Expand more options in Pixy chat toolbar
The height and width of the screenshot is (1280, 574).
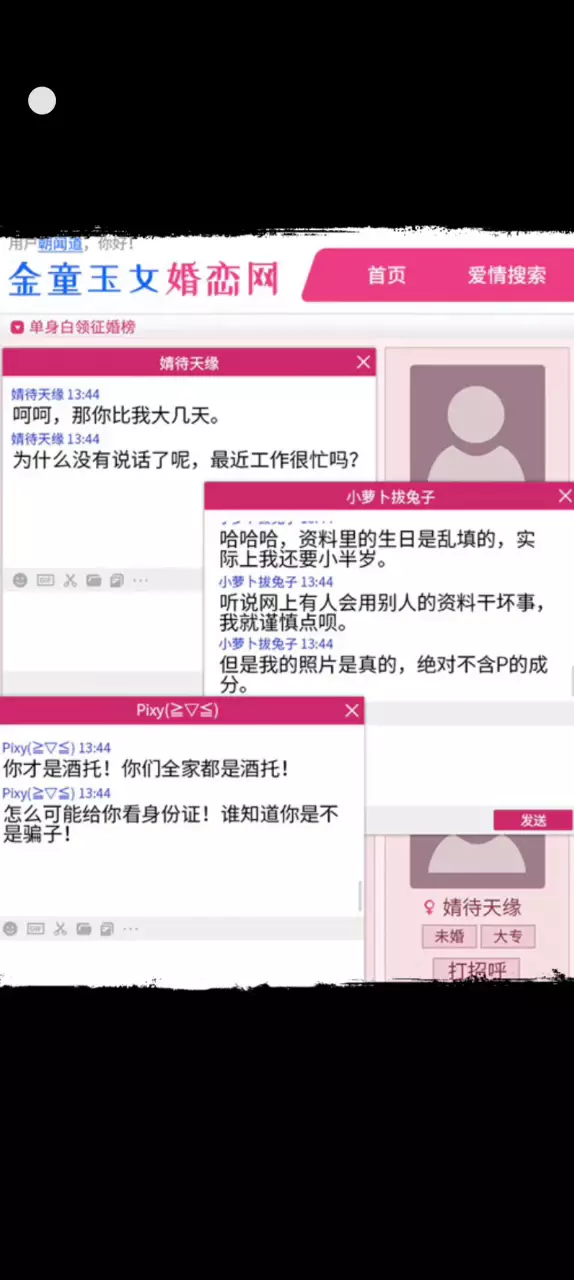pos(130,928)
